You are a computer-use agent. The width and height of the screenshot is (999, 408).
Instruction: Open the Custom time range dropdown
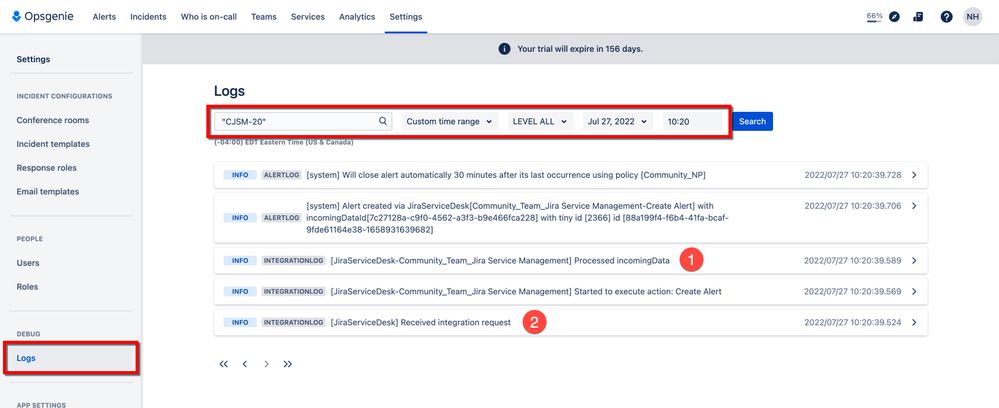point(450,121)
